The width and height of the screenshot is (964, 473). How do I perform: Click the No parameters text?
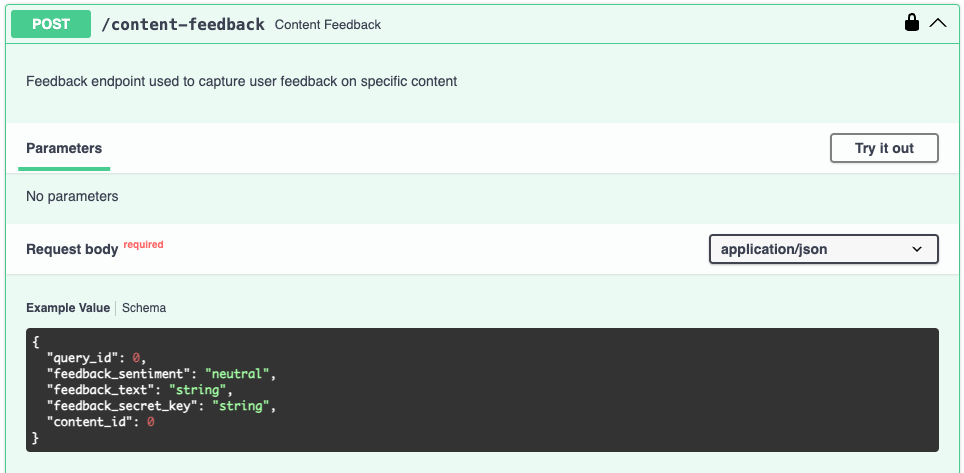point(72,197)
